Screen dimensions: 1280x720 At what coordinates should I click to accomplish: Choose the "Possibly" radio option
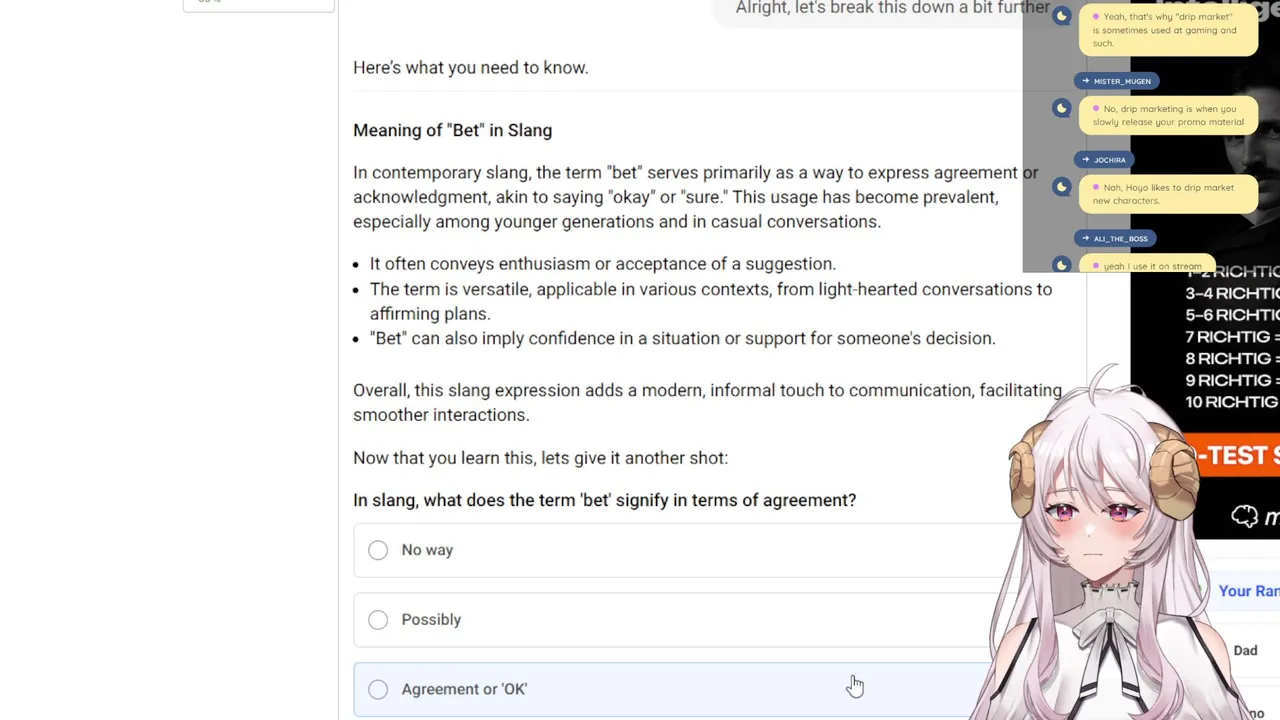point(378,620)
